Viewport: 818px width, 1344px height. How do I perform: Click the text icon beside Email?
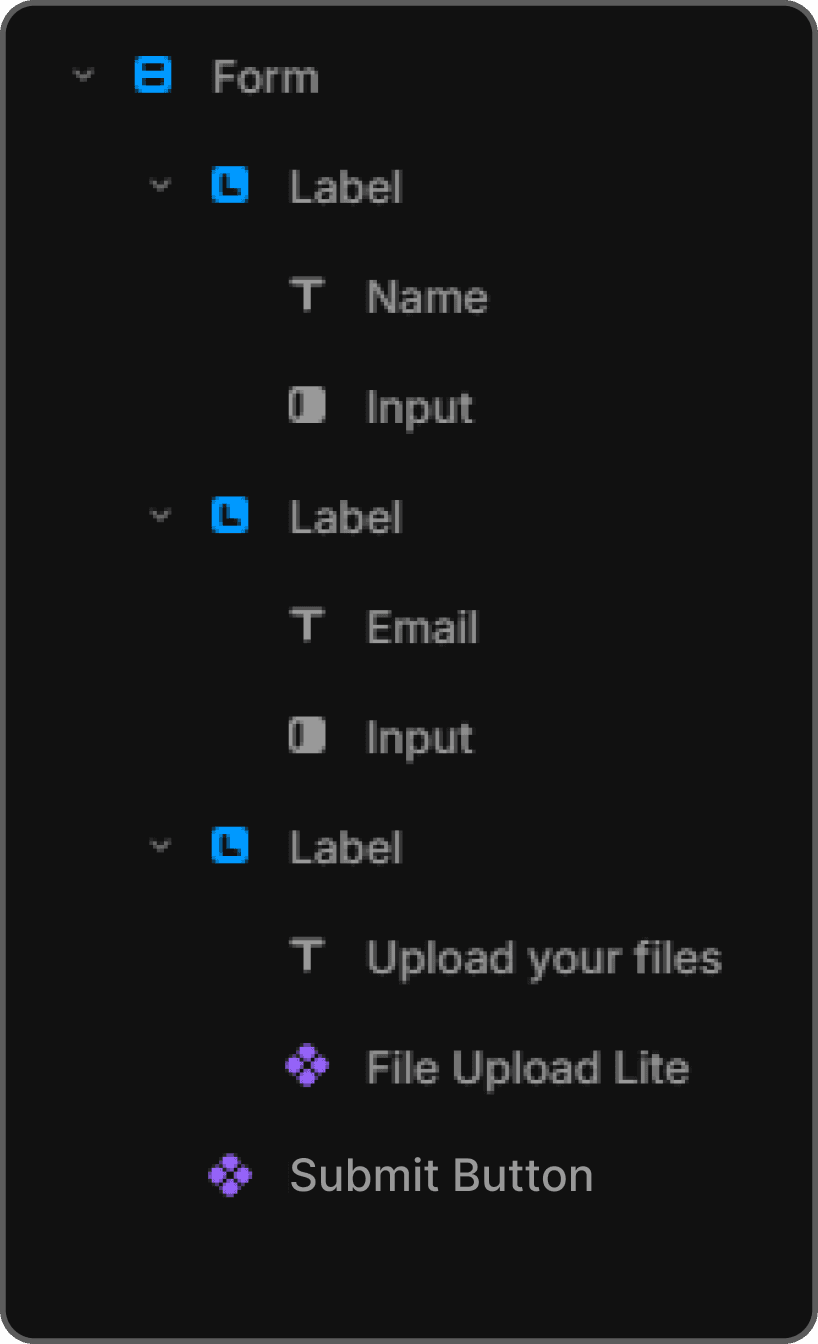click(x=306, y=627)
